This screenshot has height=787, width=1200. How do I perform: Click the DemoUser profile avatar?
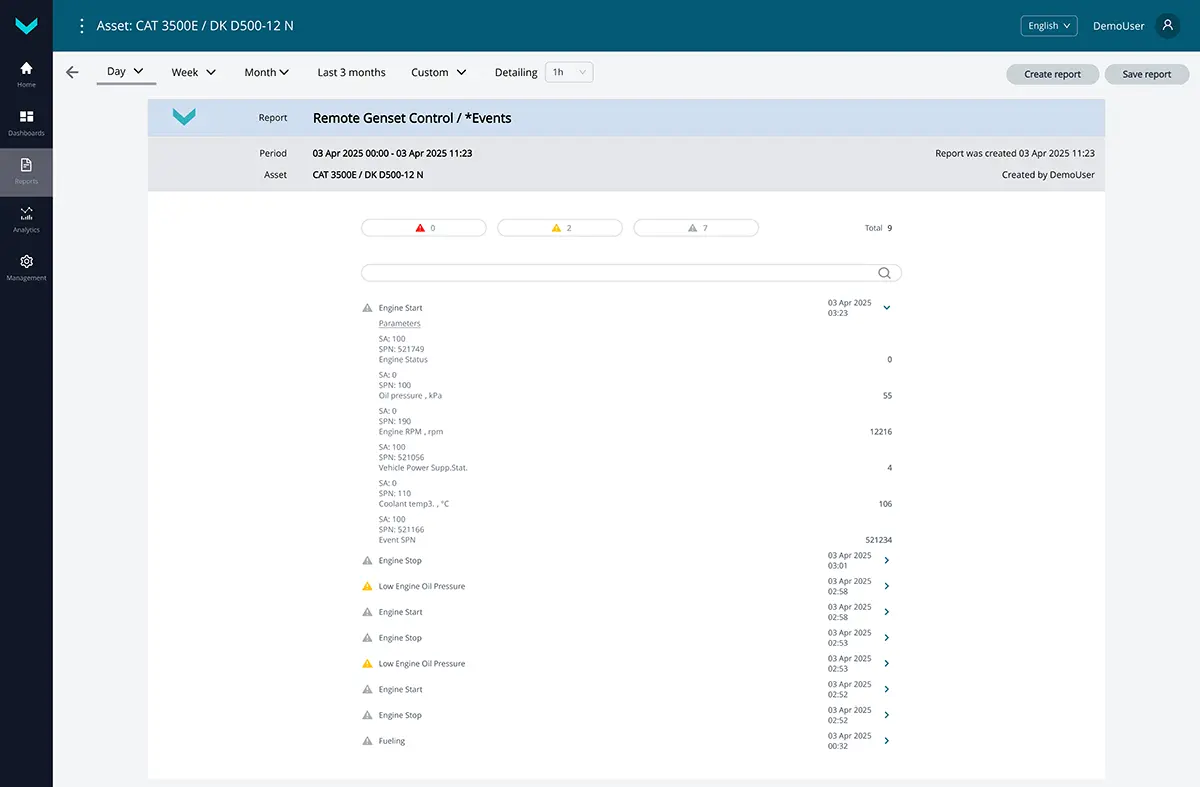click(1167, 26)
